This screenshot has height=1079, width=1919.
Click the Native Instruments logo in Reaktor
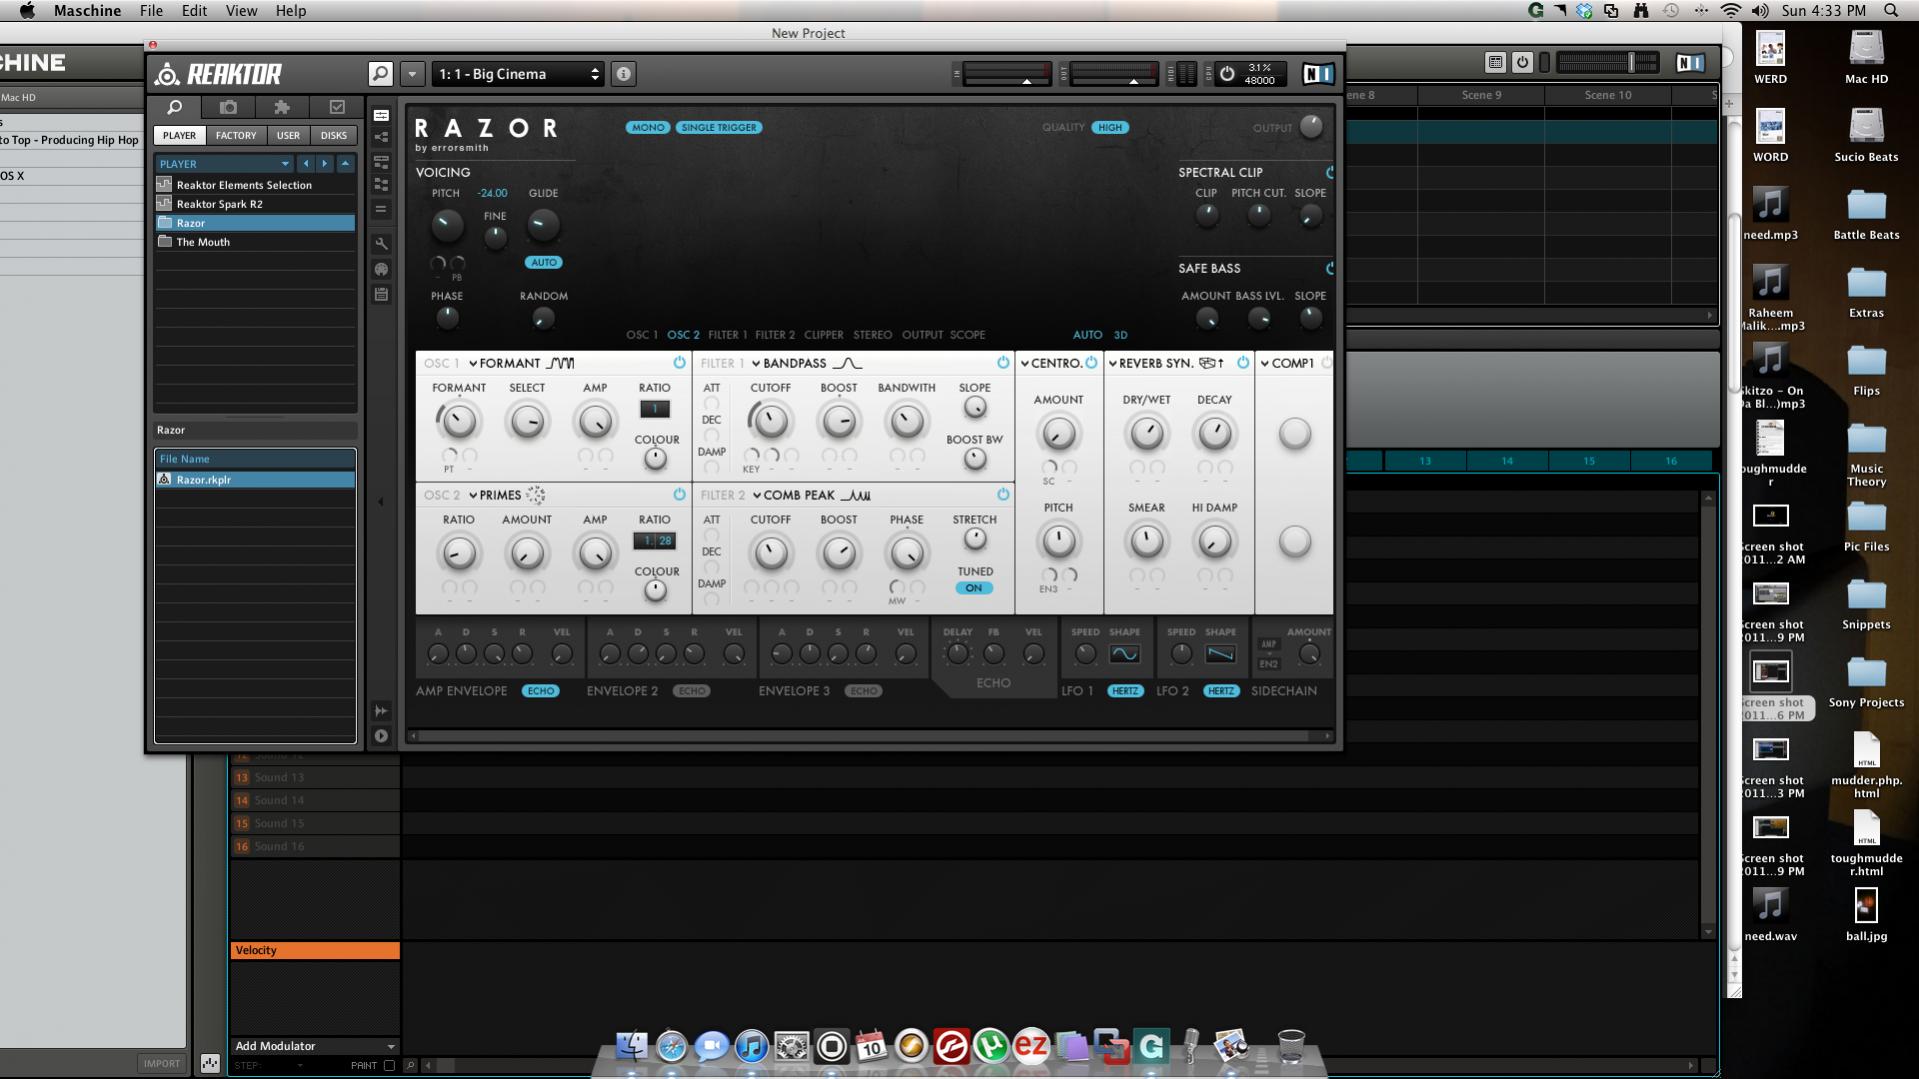pyautogui.click(x=1318, y=74)
